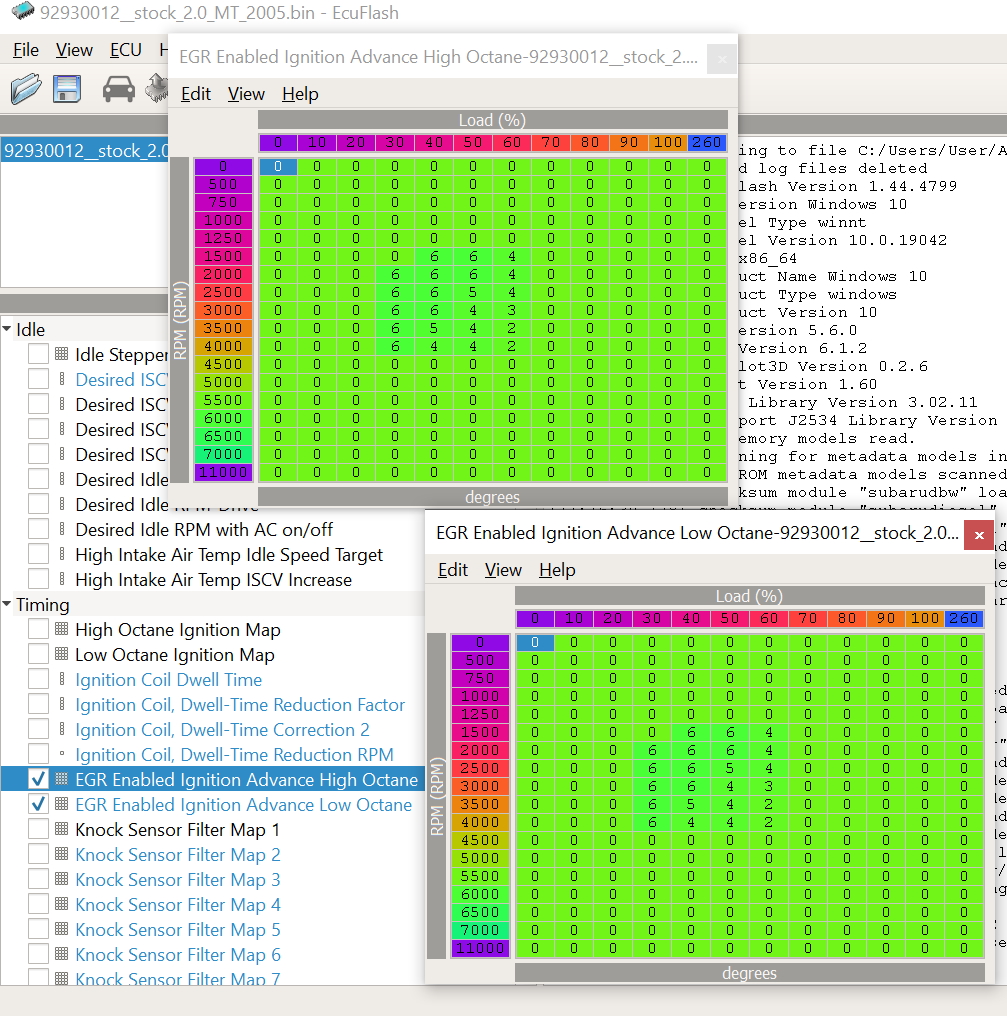
Task: Click the Save ROM floppy disk icon
Action: [x=67, y=89]
